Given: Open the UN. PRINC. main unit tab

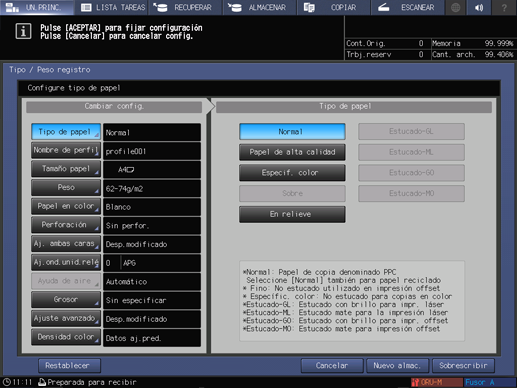Looking at the screenshot, I should tap(37, 7).
